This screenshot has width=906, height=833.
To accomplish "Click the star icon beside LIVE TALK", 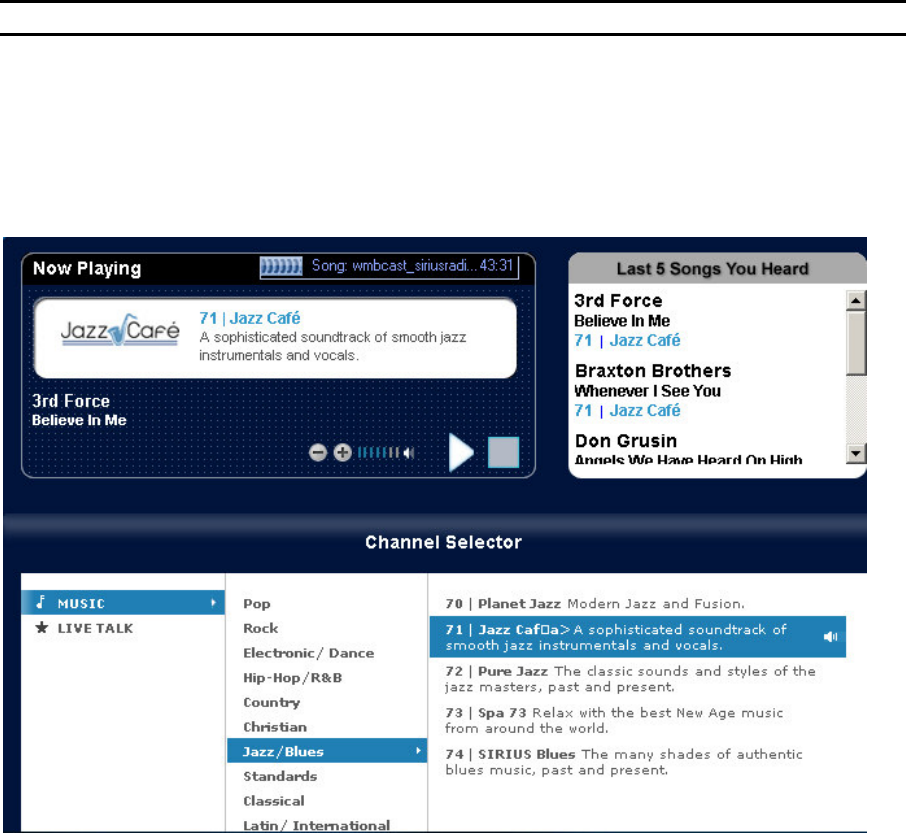I will 41,627.
